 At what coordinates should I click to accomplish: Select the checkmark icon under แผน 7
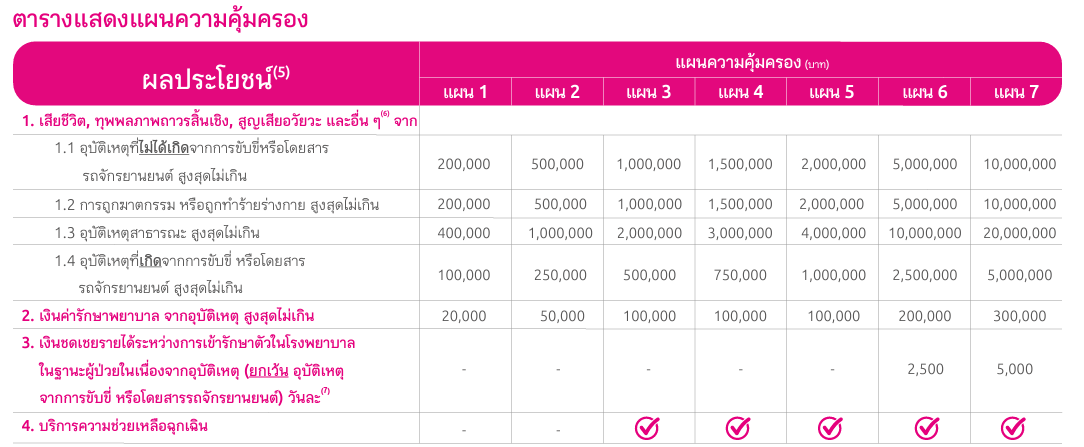(1014, 428)
